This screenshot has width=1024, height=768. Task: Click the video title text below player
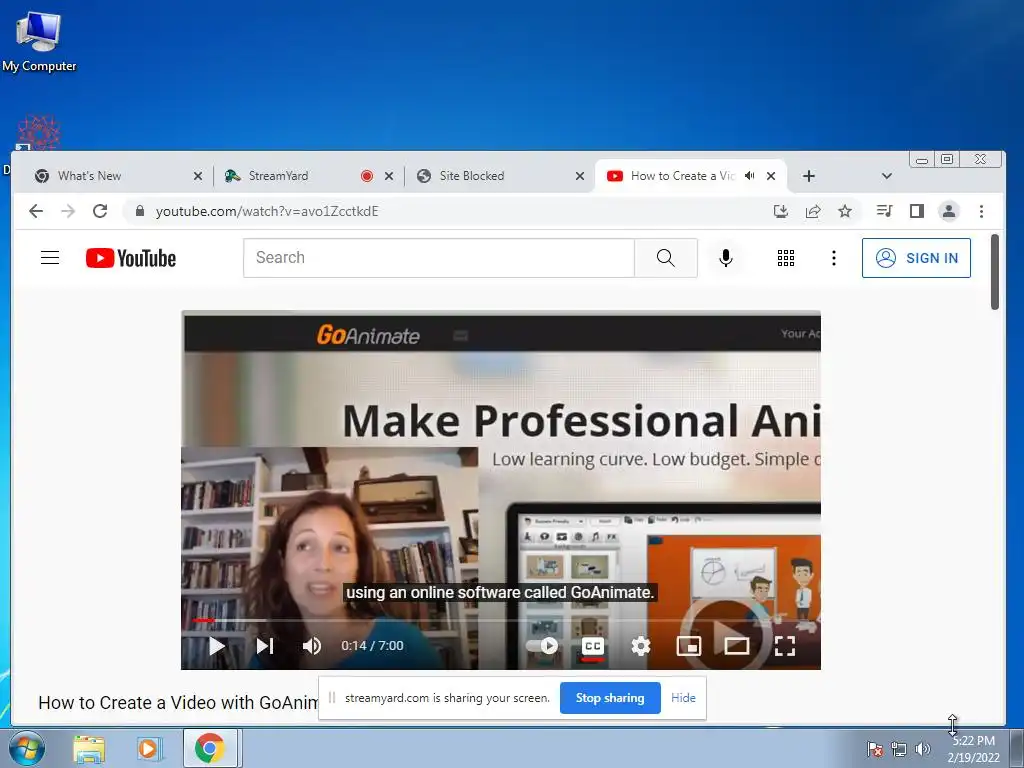178,703
